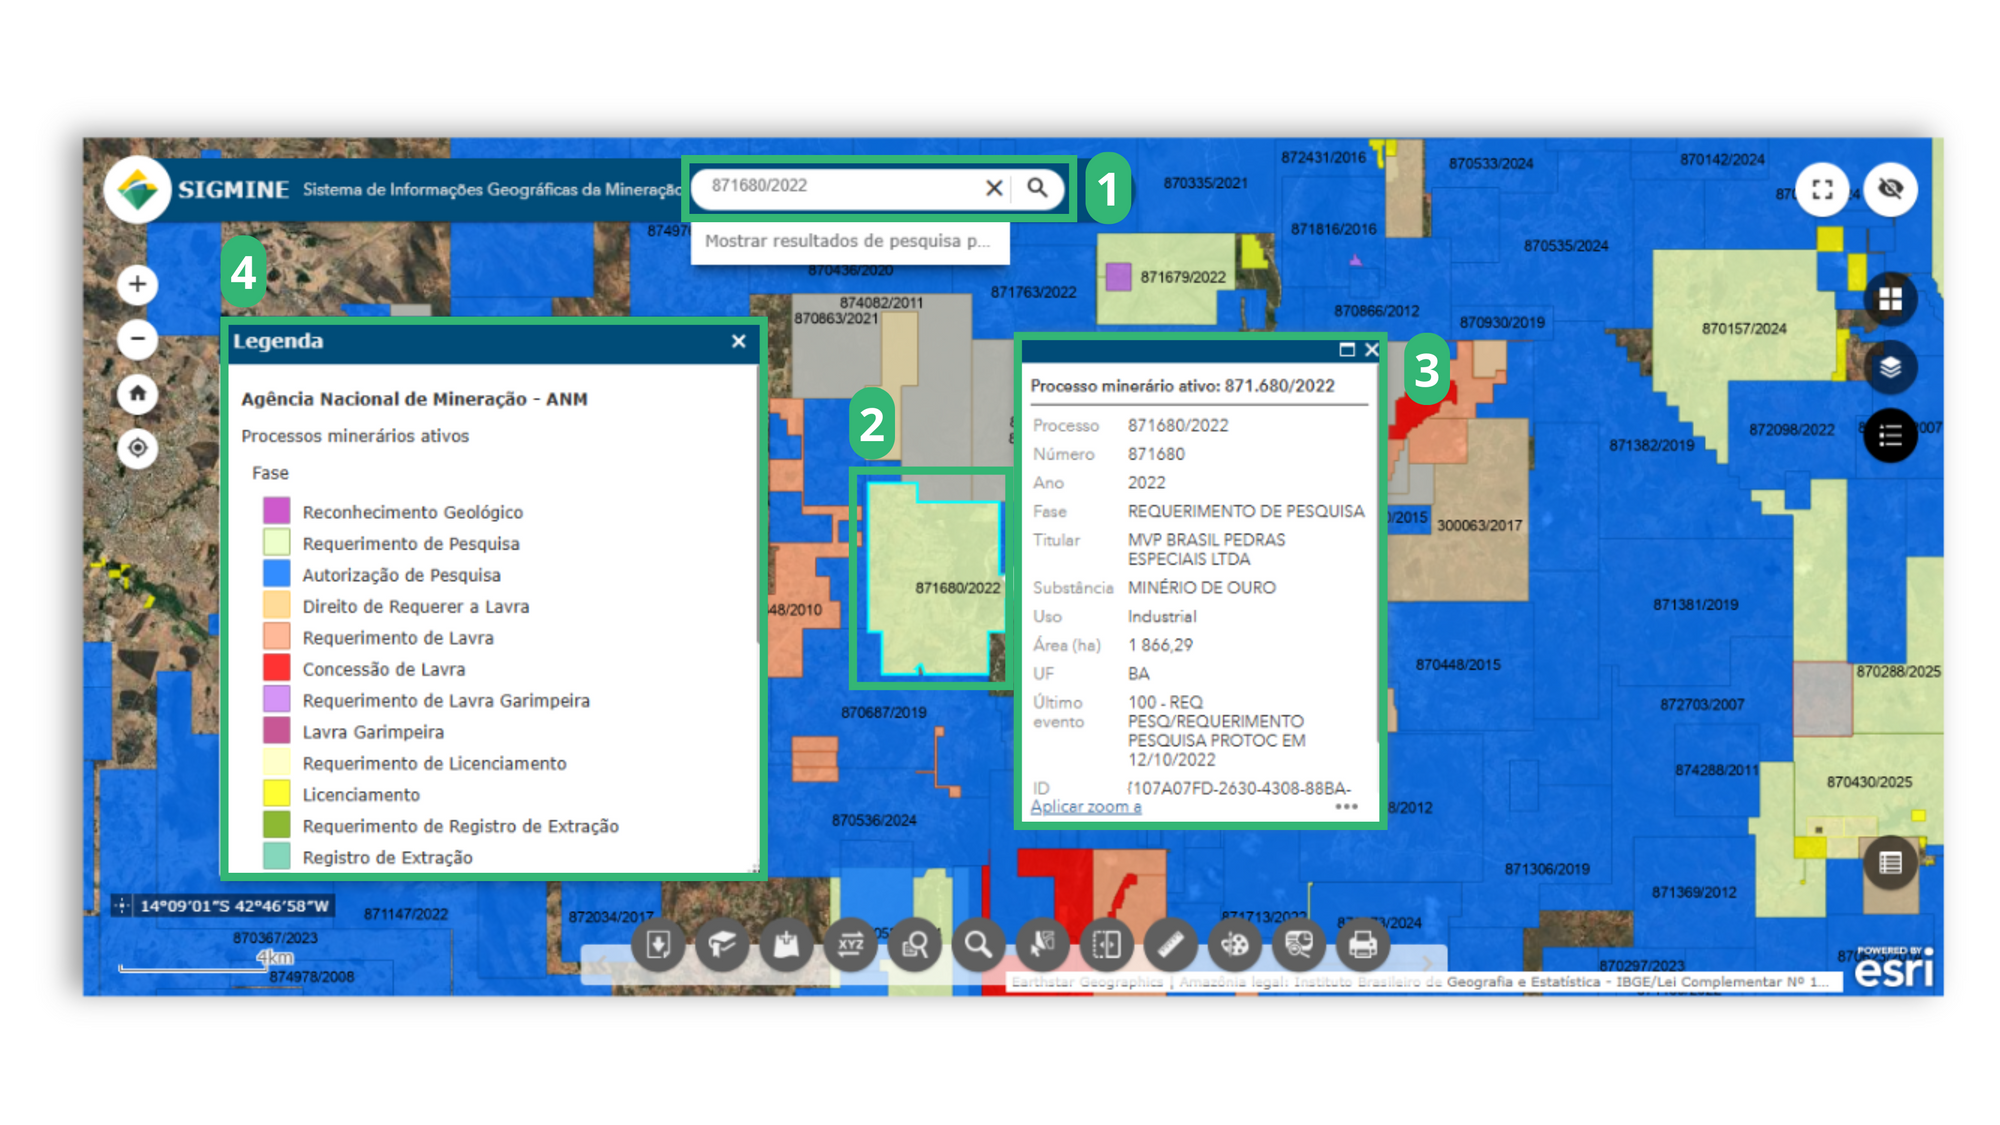The image size is (2000, 1125).
Task: Click 'Registro de Extração' legend text
Action: pos(387,857)
